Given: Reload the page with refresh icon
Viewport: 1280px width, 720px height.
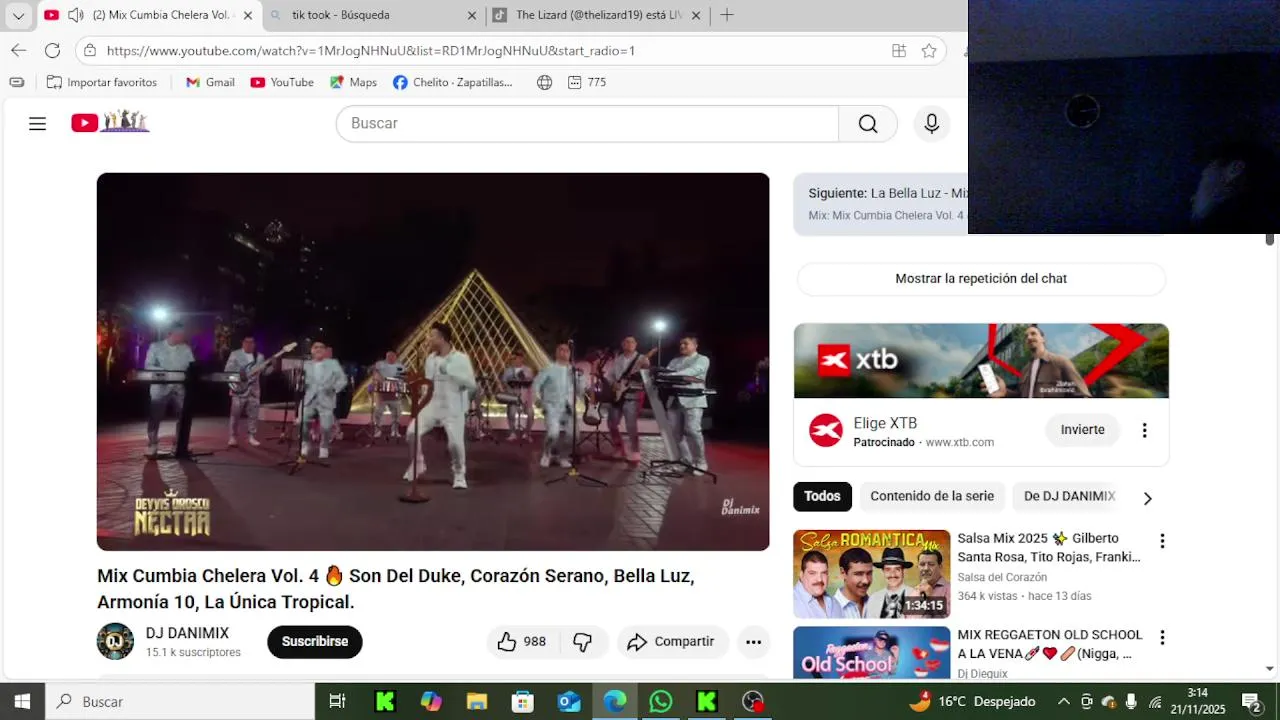Looking at the screenshot, I should 53,50.
